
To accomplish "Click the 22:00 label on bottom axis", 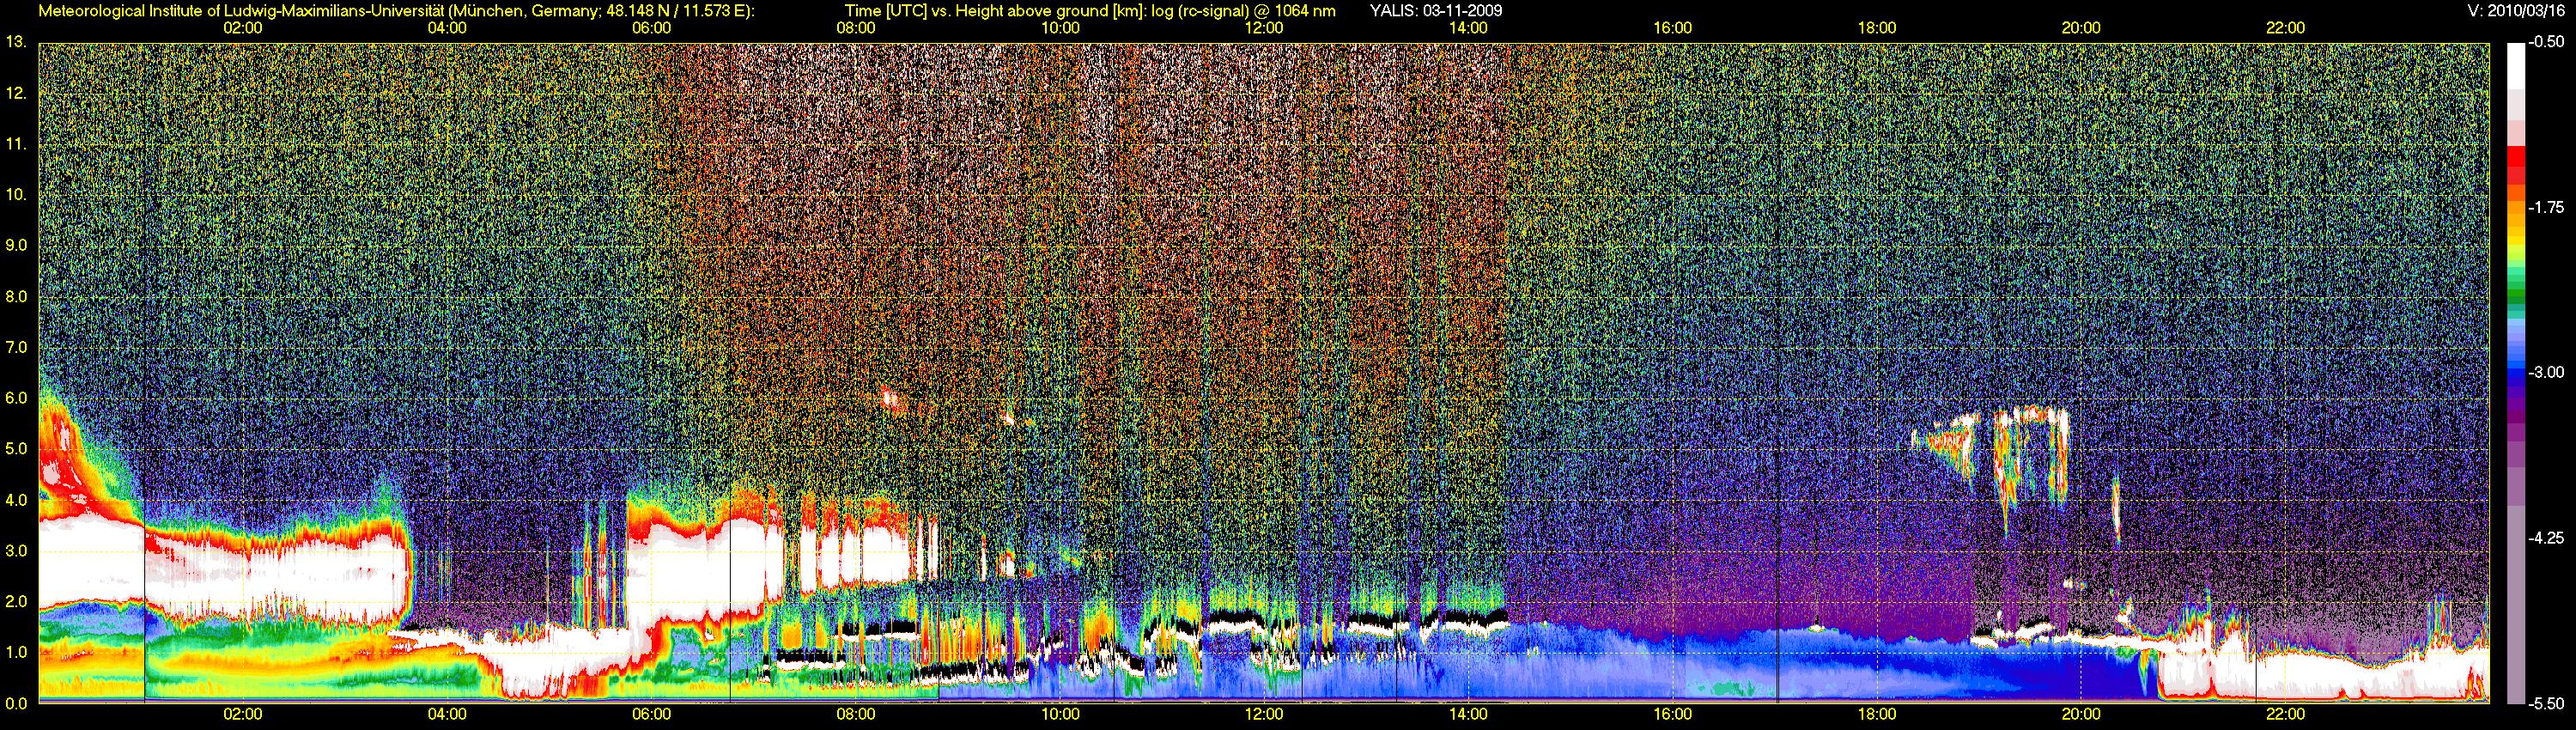I will tap(2285, 714).
